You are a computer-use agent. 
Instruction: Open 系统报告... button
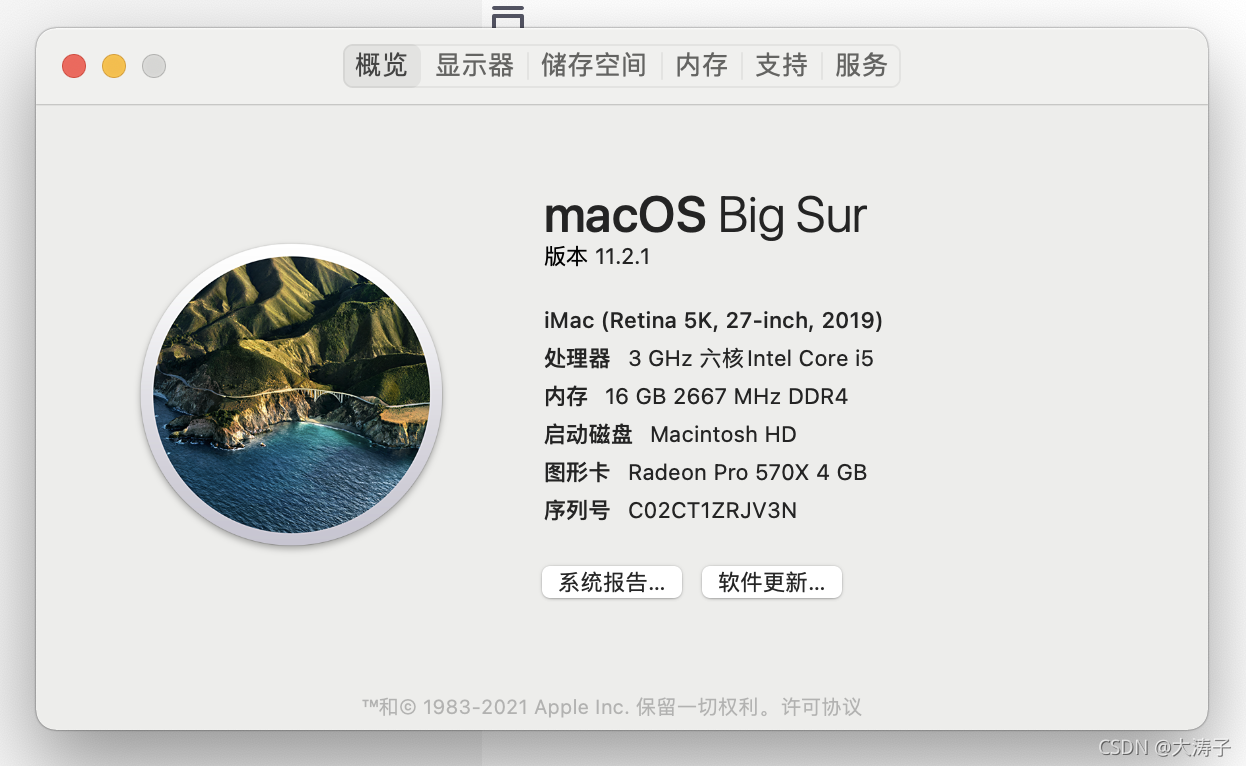612,583
